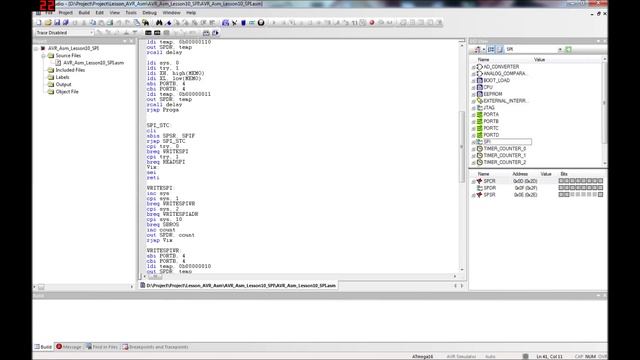Expand the CPU node in I/O View
This screenshot has height=360, width=640.
point(473,88)
